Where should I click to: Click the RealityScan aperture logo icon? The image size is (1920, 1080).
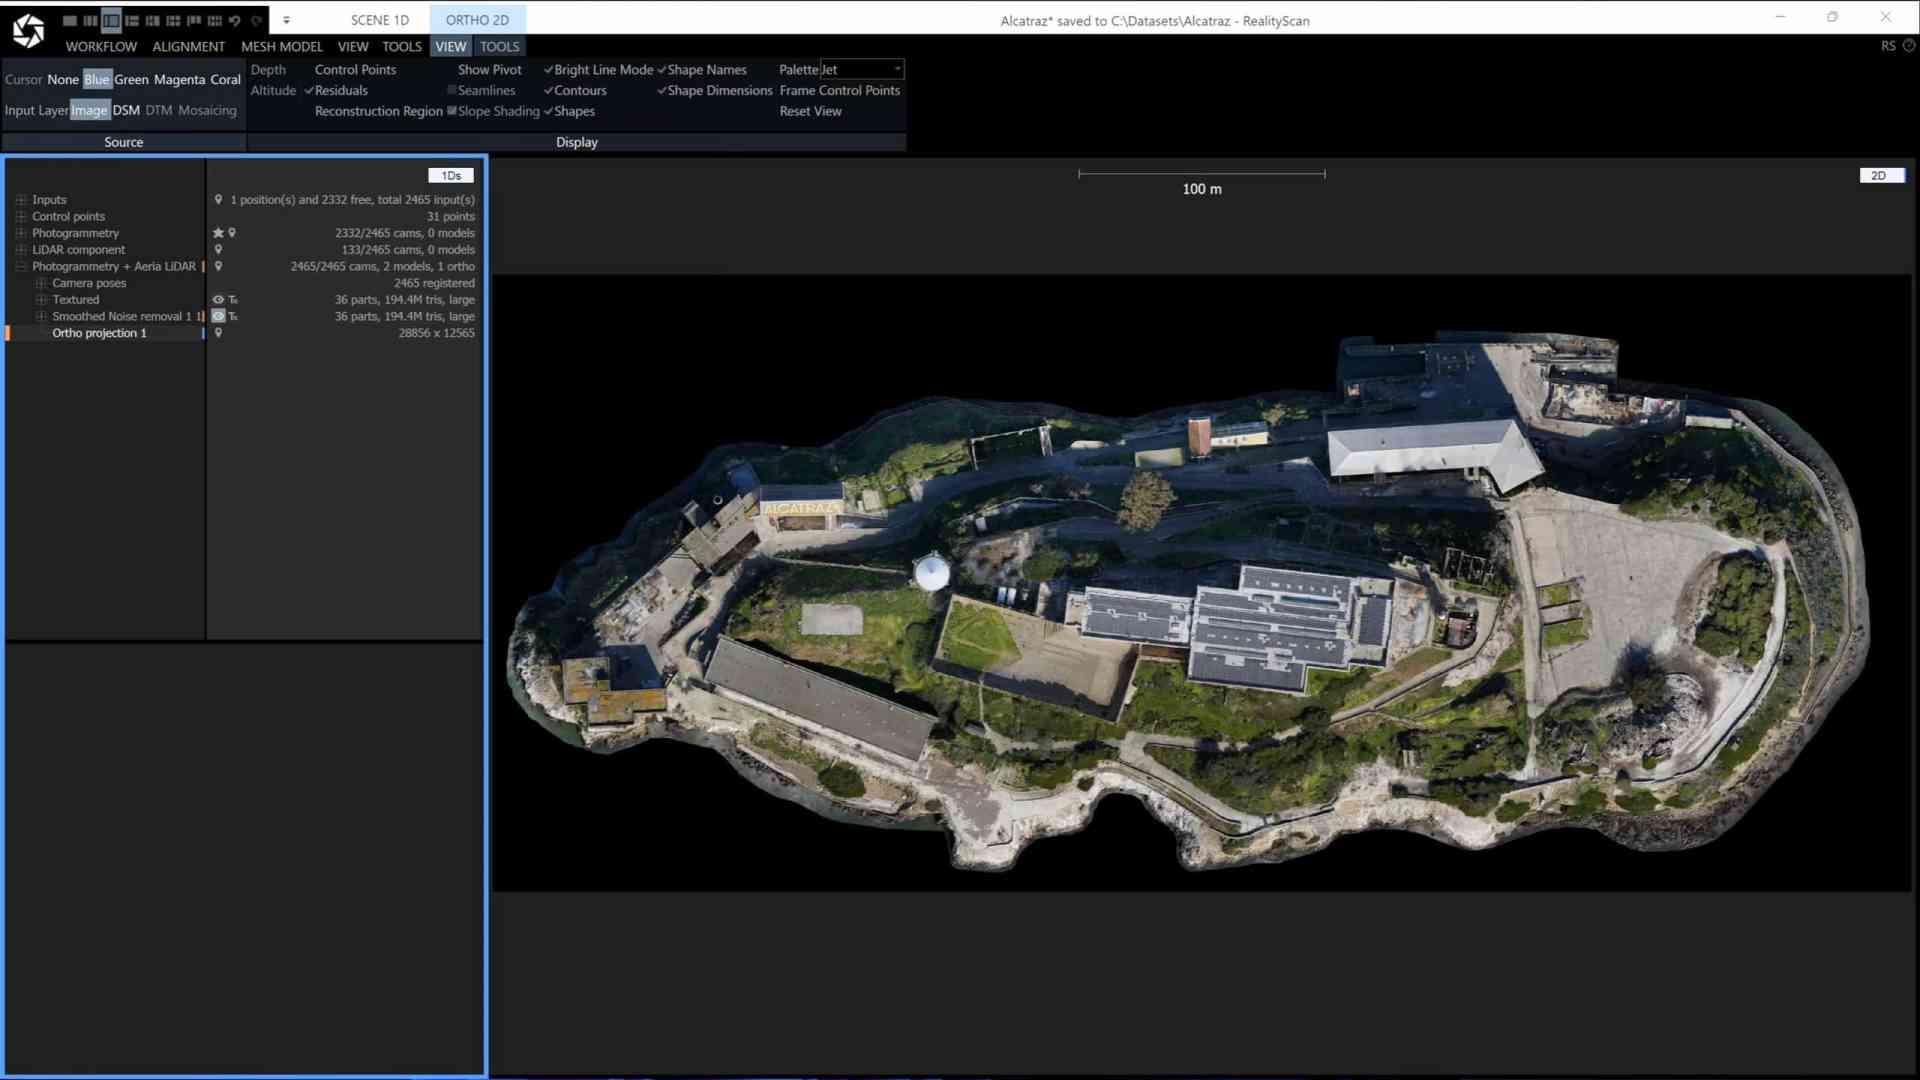(28, 27)
